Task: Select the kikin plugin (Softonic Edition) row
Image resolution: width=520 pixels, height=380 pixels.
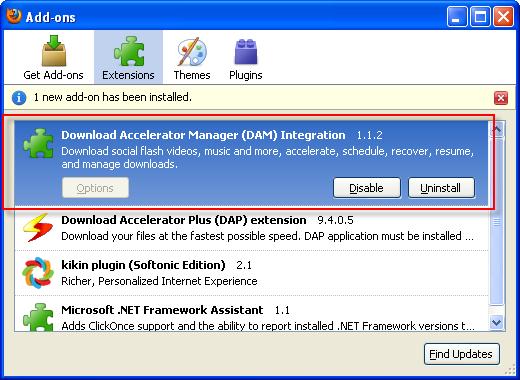Action: coord(252,273)
